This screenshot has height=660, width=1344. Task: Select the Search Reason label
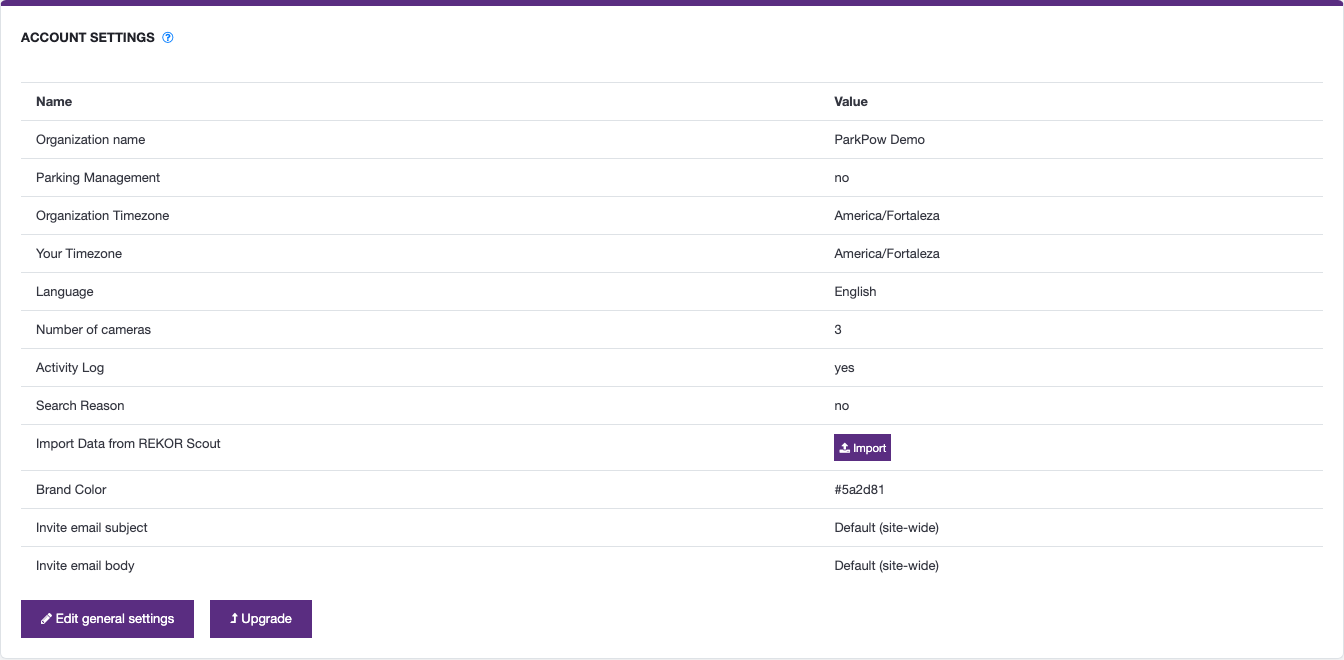pyautogui.click(x=80, y=406)
